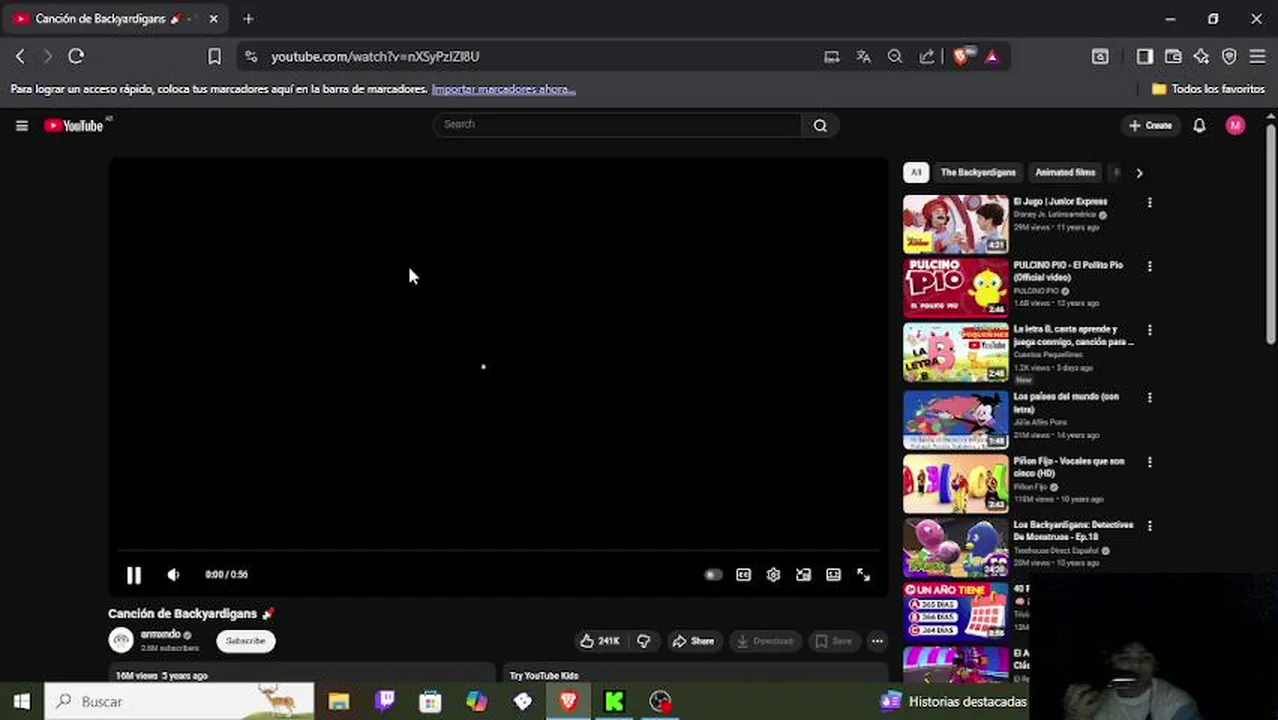Open Los países del mundo video title
The image size is (1278, 720).
(1066, 402)
